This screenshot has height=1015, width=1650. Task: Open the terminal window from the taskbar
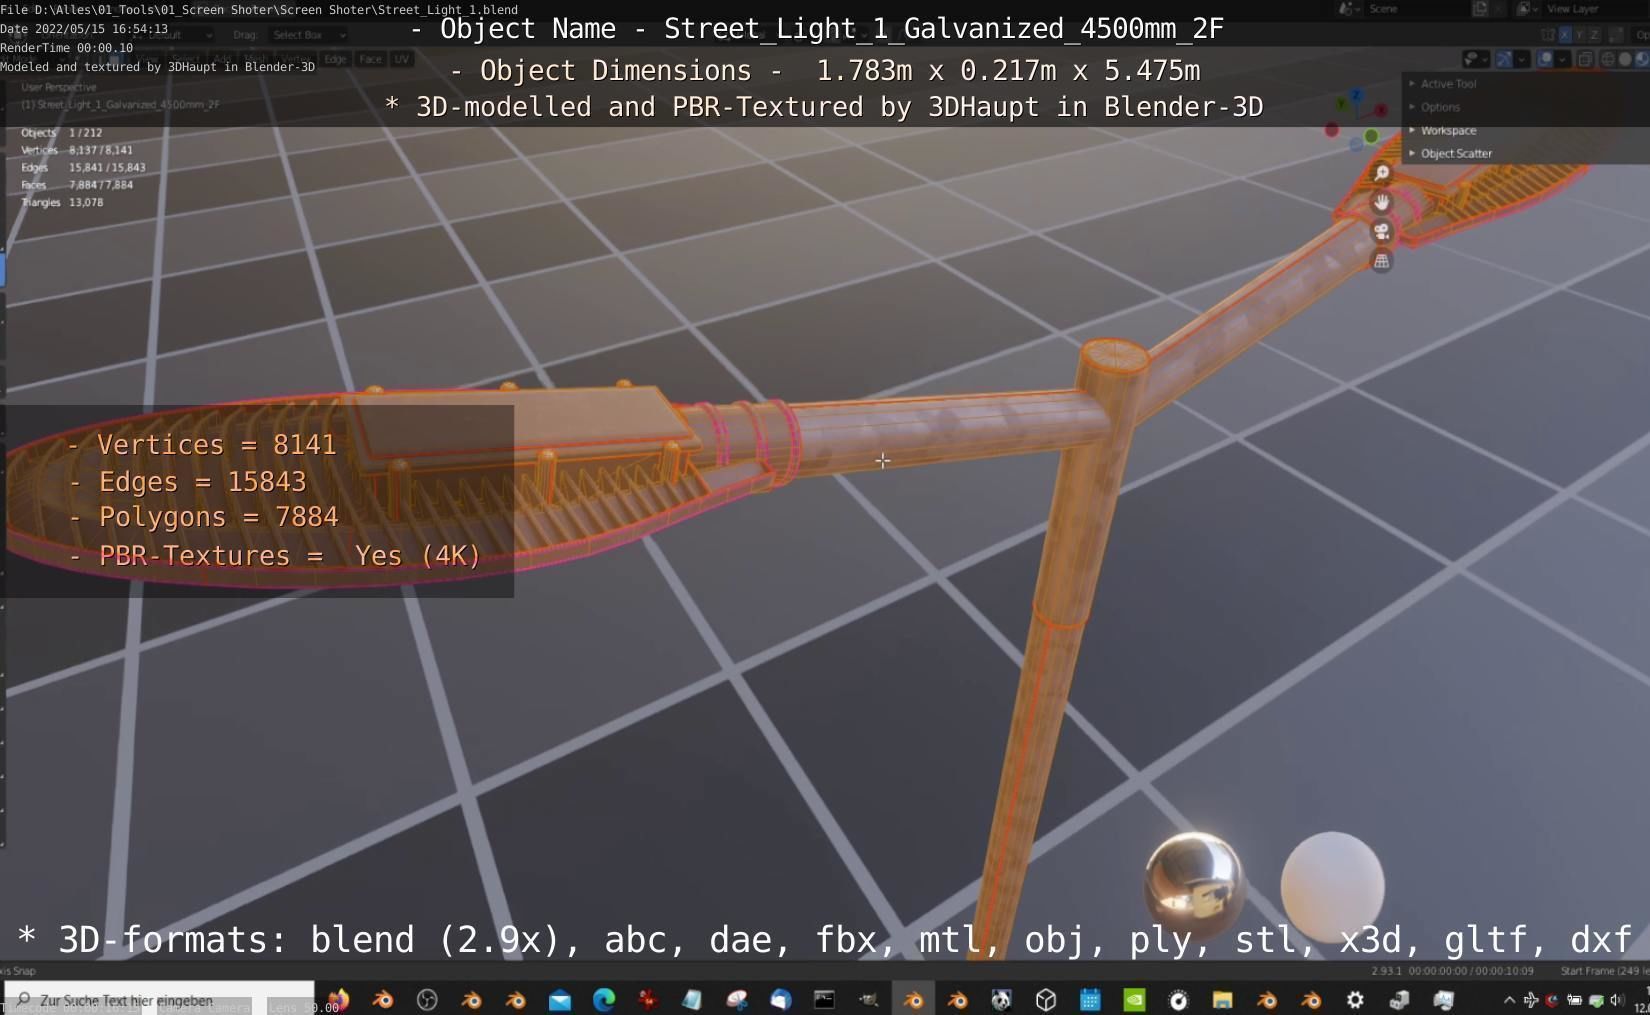(824, 999)
